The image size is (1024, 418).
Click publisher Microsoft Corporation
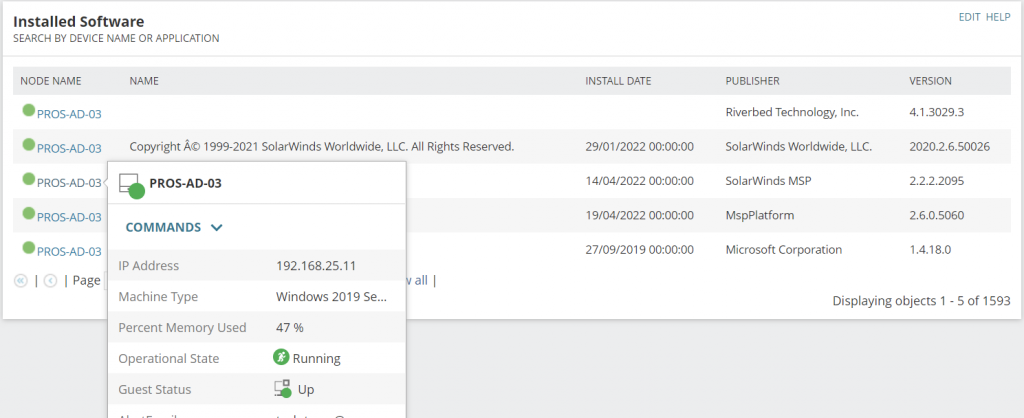coord(784,249)
